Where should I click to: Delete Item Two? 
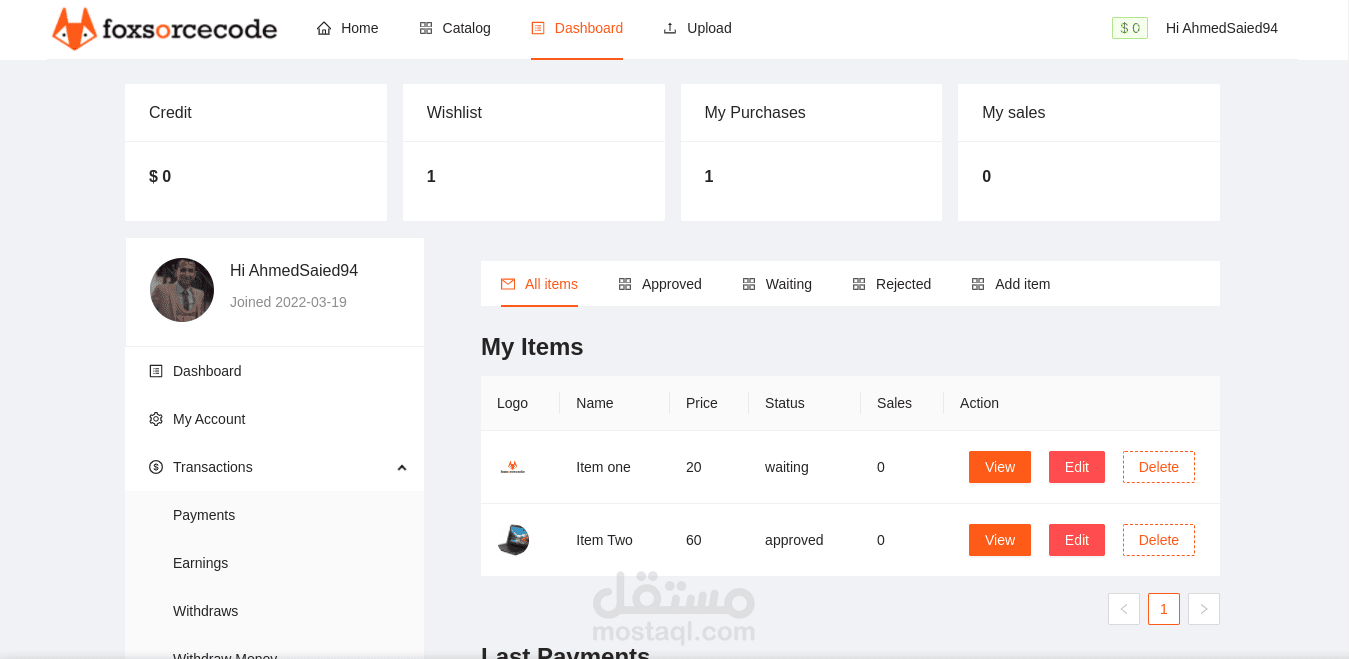(1159, 540)
